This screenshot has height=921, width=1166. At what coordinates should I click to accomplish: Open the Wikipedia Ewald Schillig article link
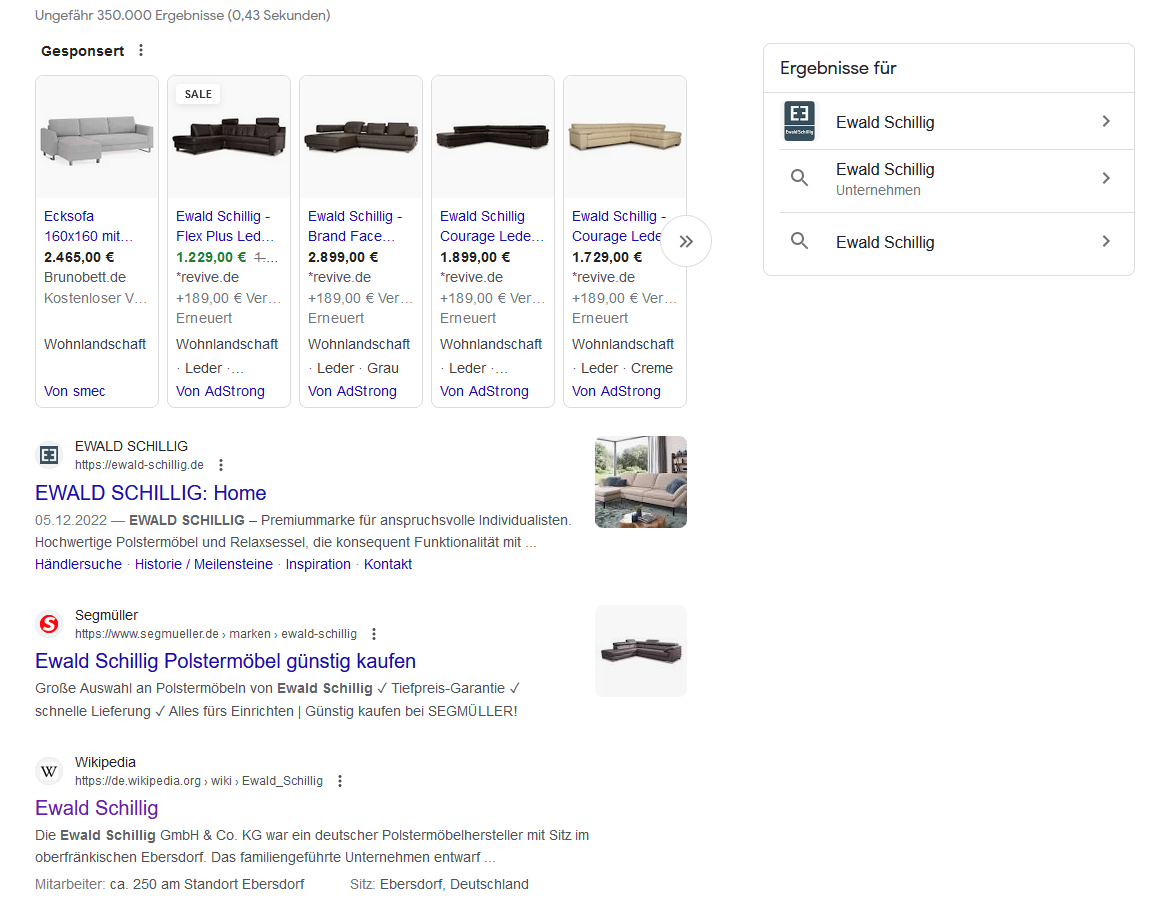(x=97, y=808)
